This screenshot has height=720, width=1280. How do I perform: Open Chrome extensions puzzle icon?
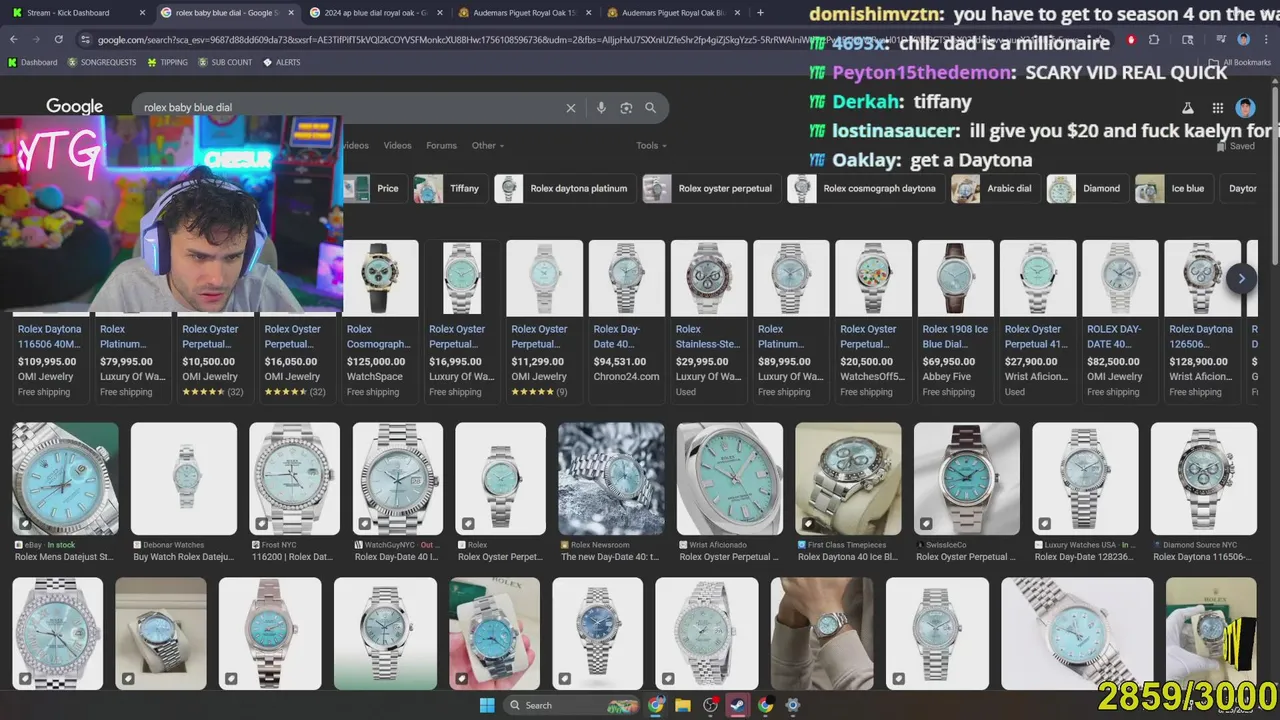tap(1154, 39)
